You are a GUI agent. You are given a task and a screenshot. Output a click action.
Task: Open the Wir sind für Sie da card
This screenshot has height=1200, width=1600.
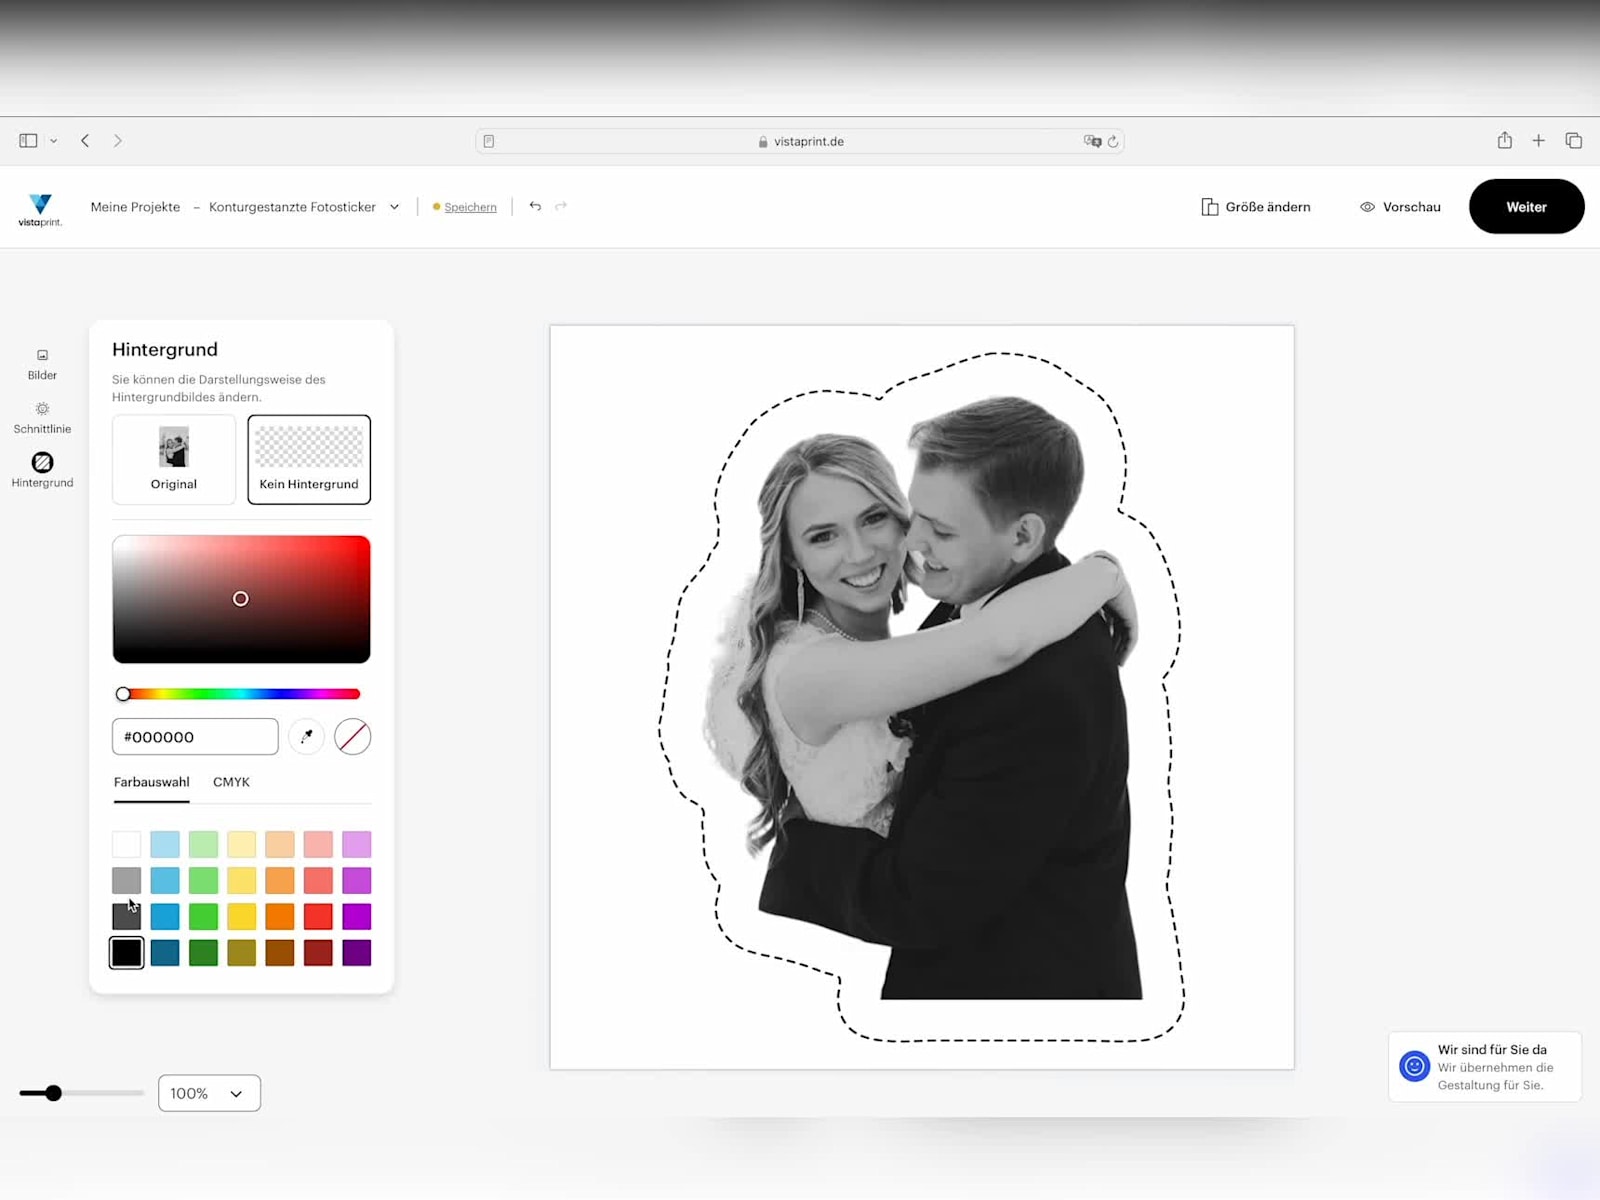click(x=1484, y=1066)
